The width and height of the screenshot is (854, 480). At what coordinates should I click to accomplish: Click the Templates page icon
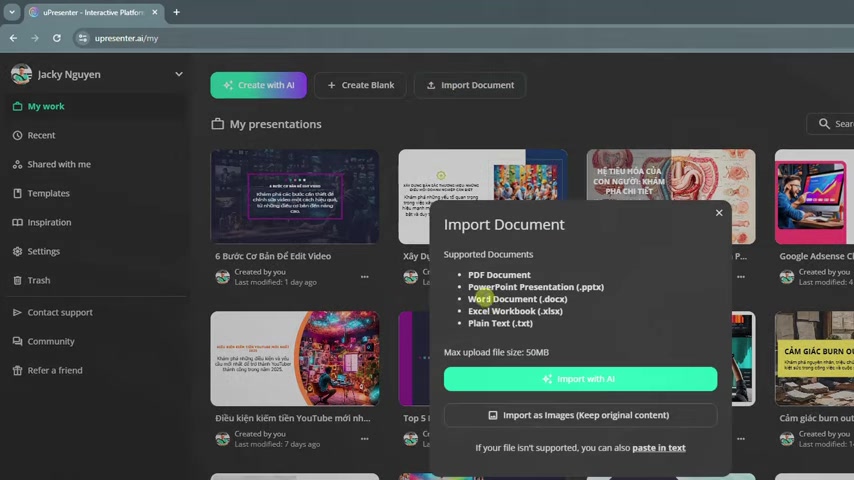coord(17,193)
